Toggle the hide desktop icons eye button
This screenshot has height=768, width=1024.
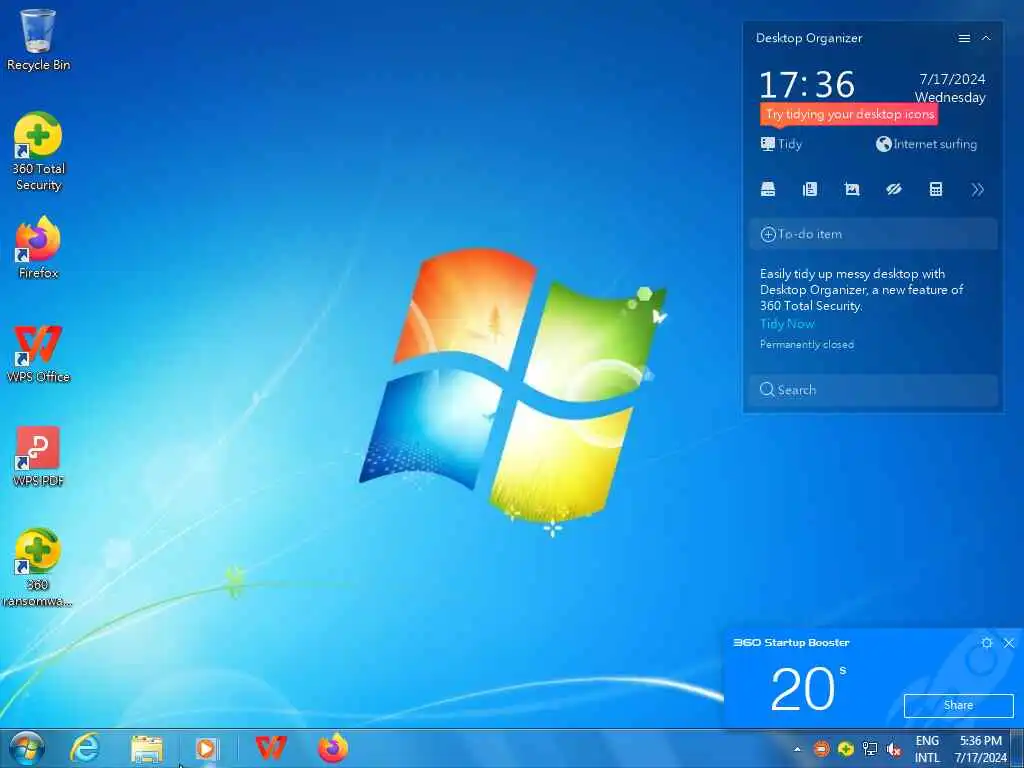click(893, 189)
